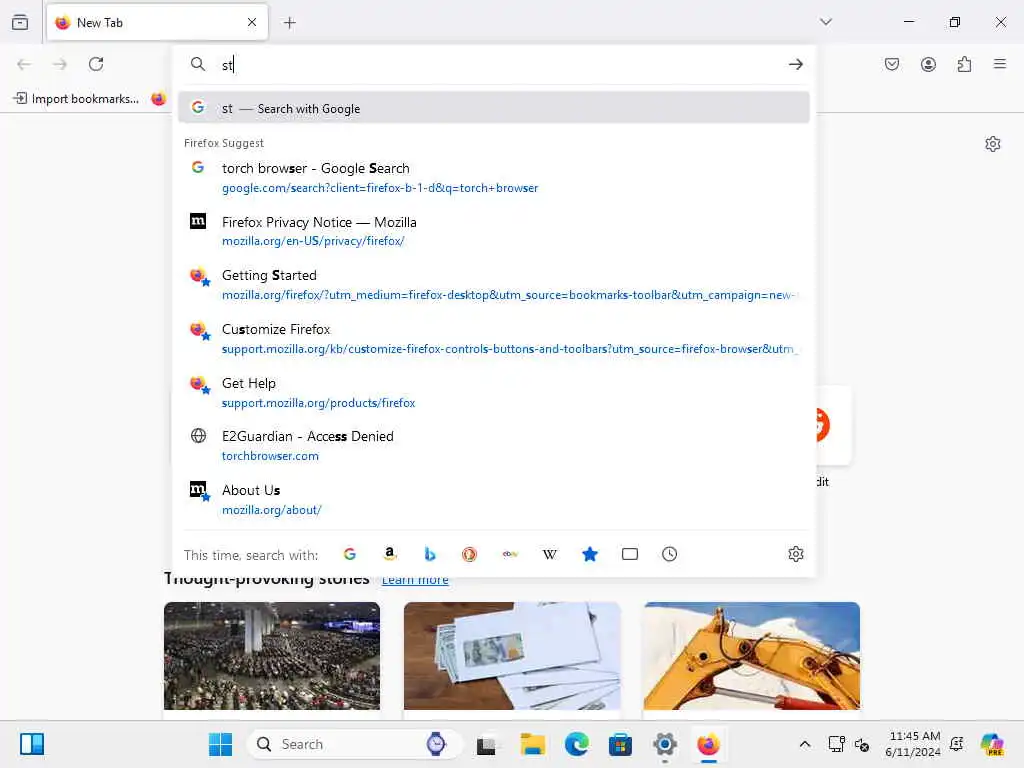This screenshot has height=768, width=1024.
Task: Click the 'Learn more' link
Action: pos(415,580)
